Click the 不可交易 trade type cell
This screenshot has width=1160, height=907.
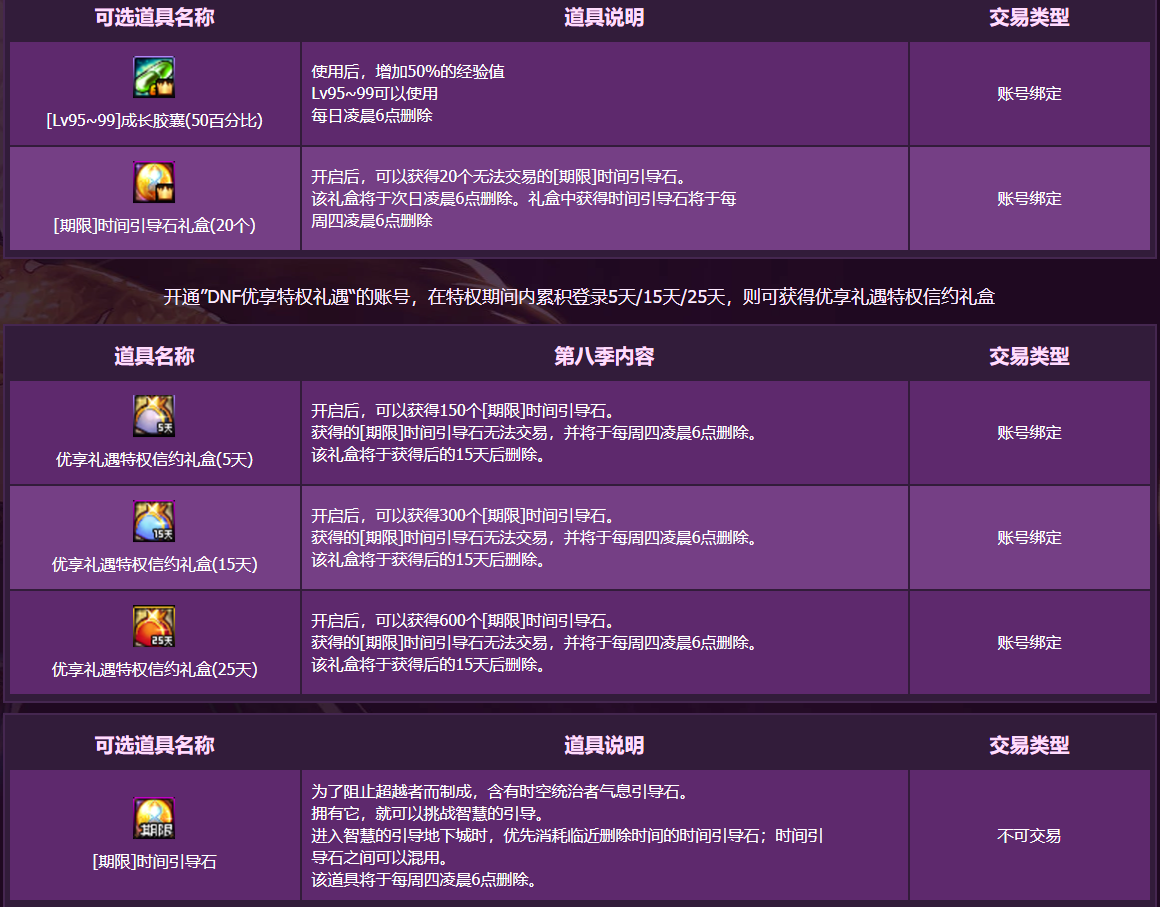(1029, 836)
